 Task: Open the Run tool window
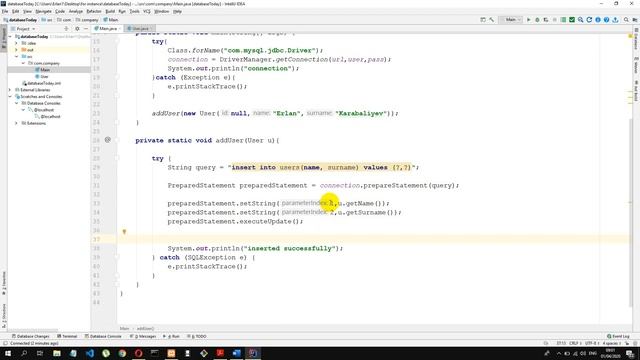tap(171, 336)
